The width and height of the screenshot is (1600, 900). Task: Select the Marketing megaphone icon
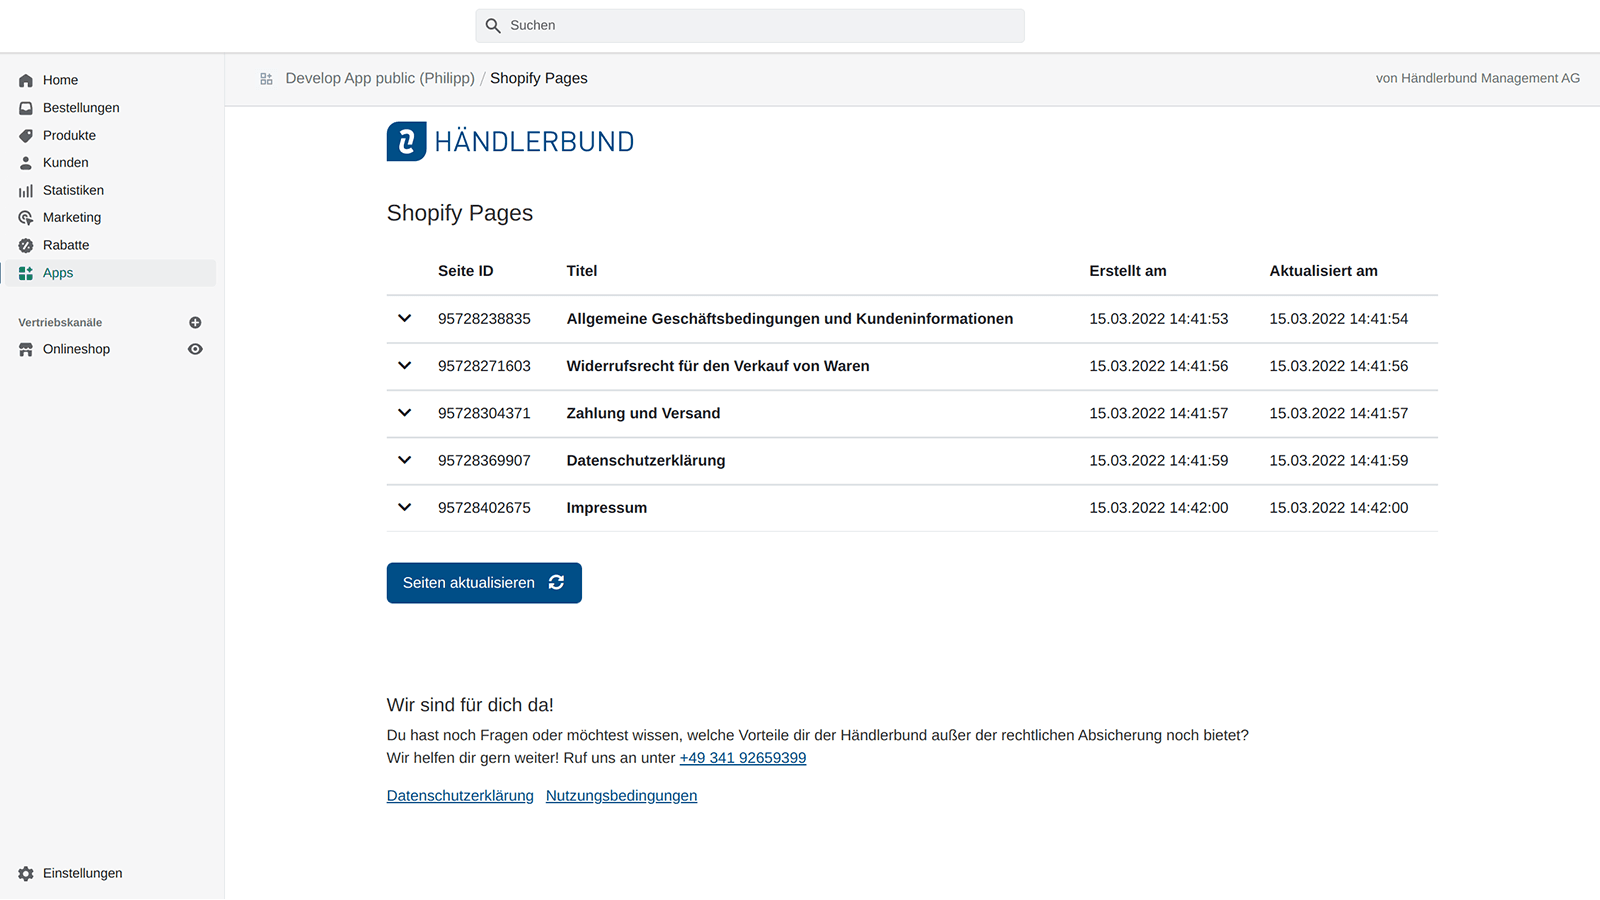tap(25, 217)
